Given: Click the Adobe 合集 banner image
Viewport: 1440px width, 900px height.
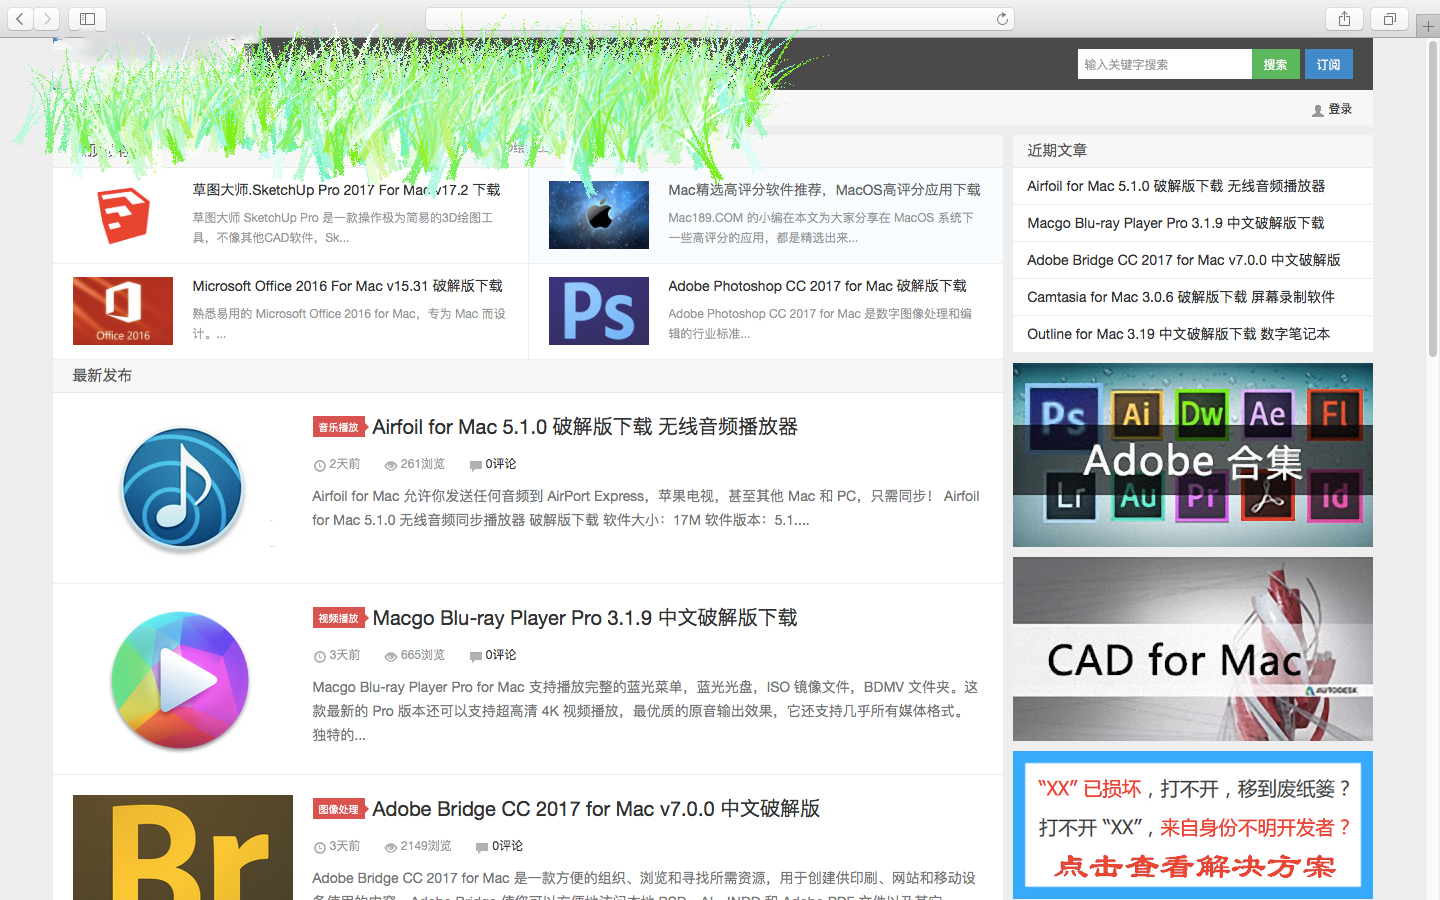Looking at the screenshot, I should point(1193,455).
